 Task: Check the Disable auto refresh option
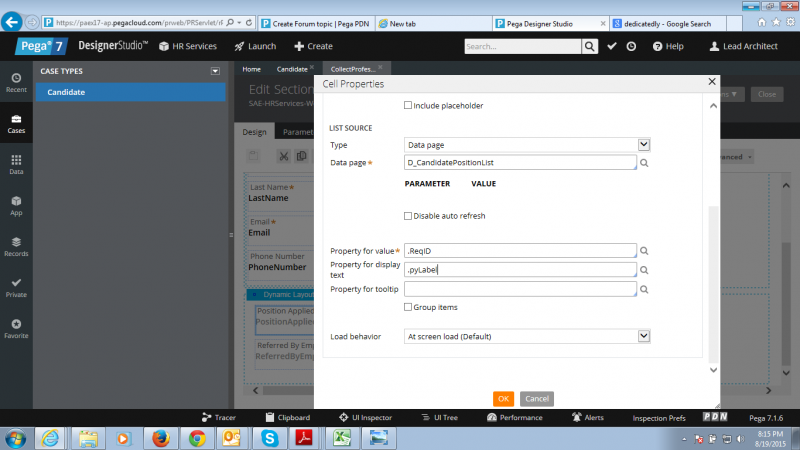(x=408, y=215)
